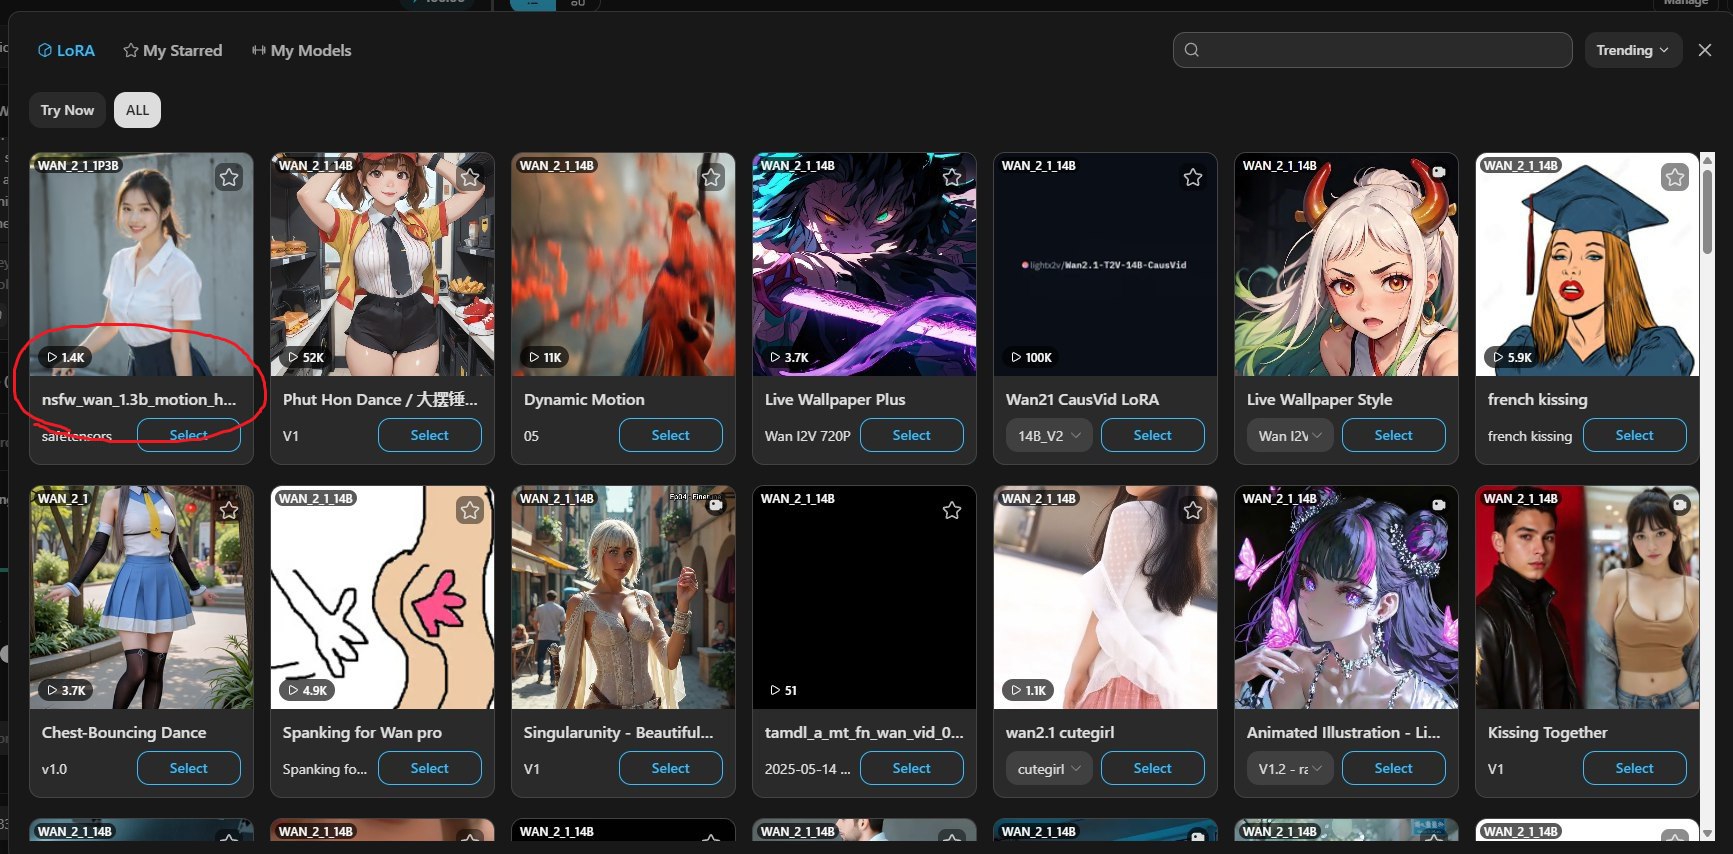Toggle star on nsfw_wan_1.3b_motion card
The height and width of the screenshot is (854, 1733).
point(229,178)
